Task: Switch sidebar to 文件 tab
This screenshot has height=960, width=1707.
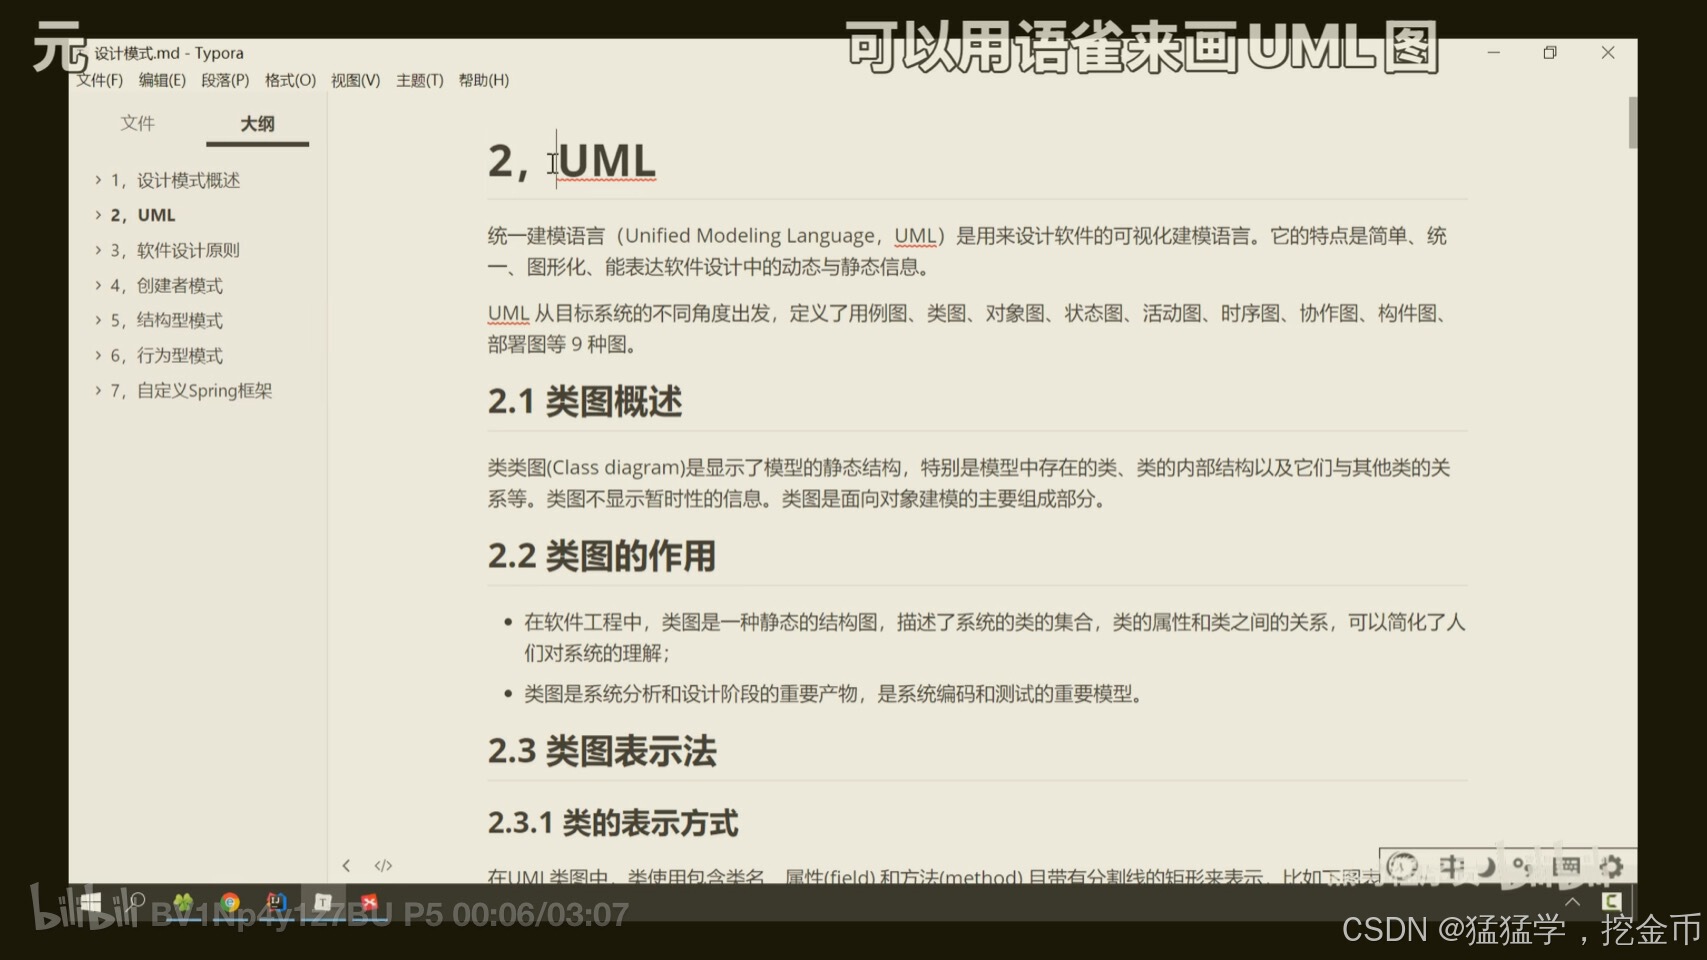Action: pos(138,123)
